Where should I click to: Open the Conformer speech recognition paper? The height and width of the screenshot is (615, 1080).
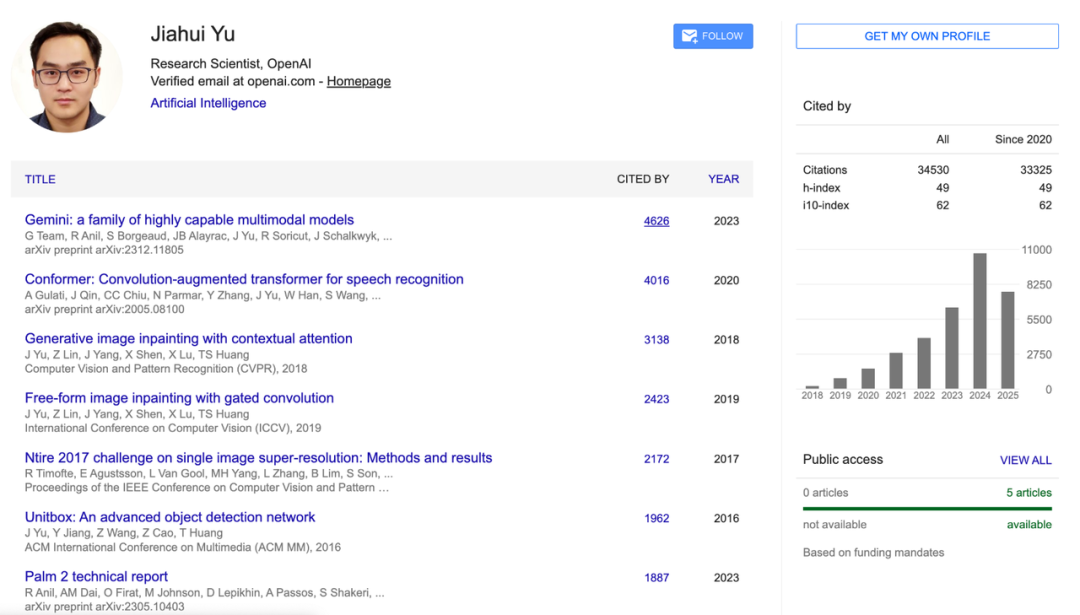(244, 279)
